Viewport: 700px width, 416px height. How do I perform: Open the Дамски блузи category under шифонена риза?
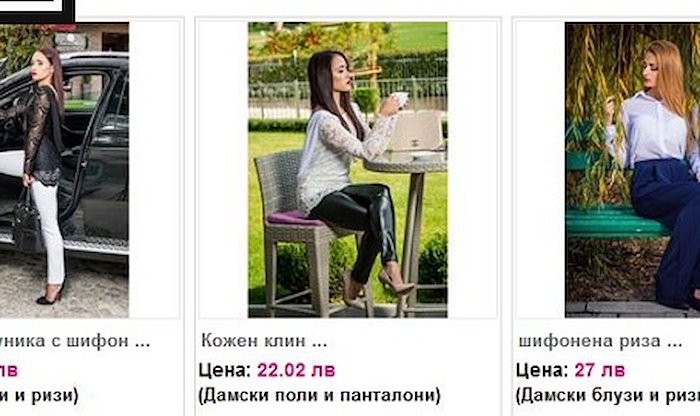tap(608, 395)
